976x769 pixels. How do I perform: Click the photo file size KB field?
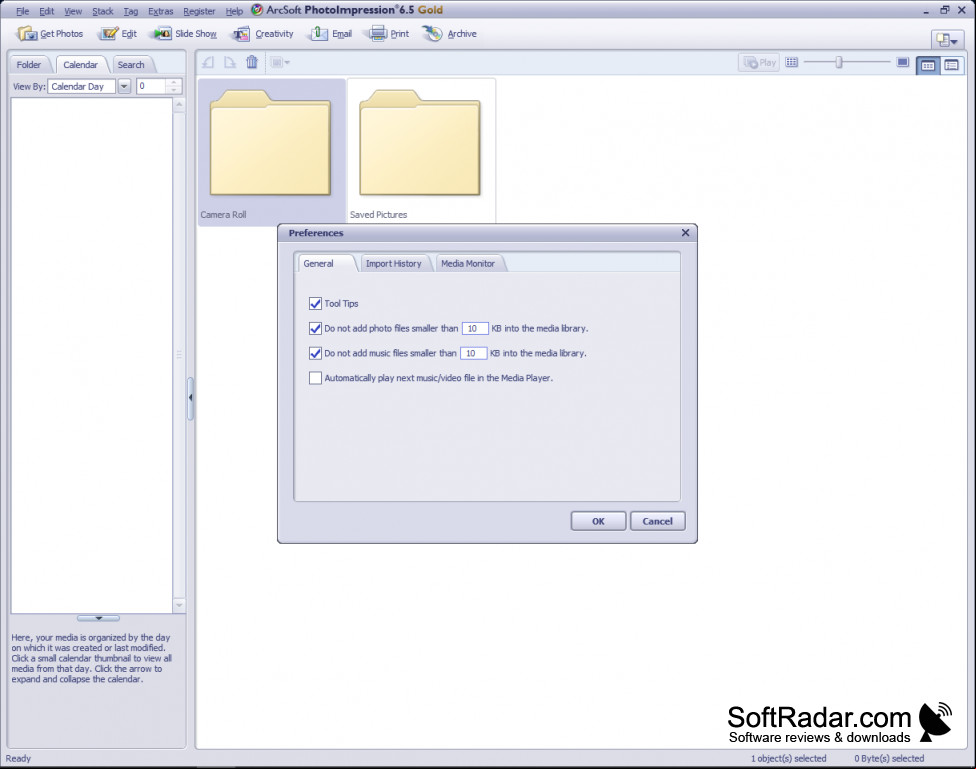tap(475, 328)
